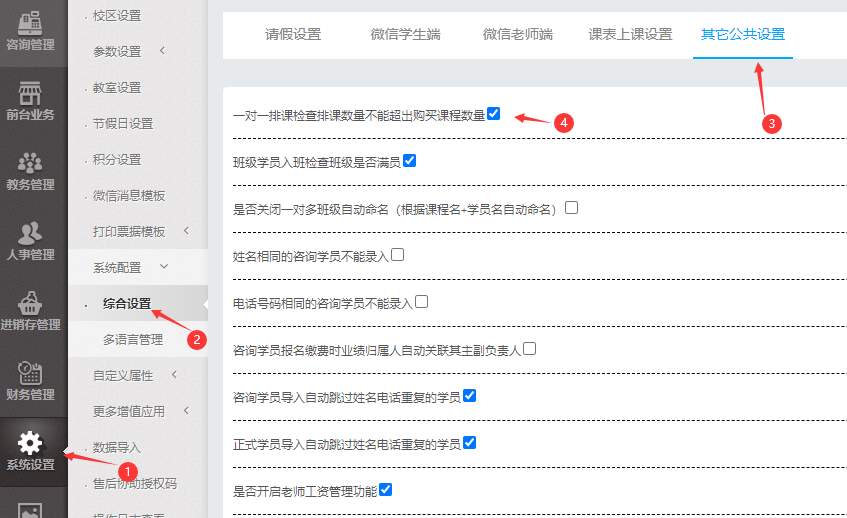The width and height of the screenshot is (847, 518).
Task: Open 咨询管理 module icon
Action: 30,22
